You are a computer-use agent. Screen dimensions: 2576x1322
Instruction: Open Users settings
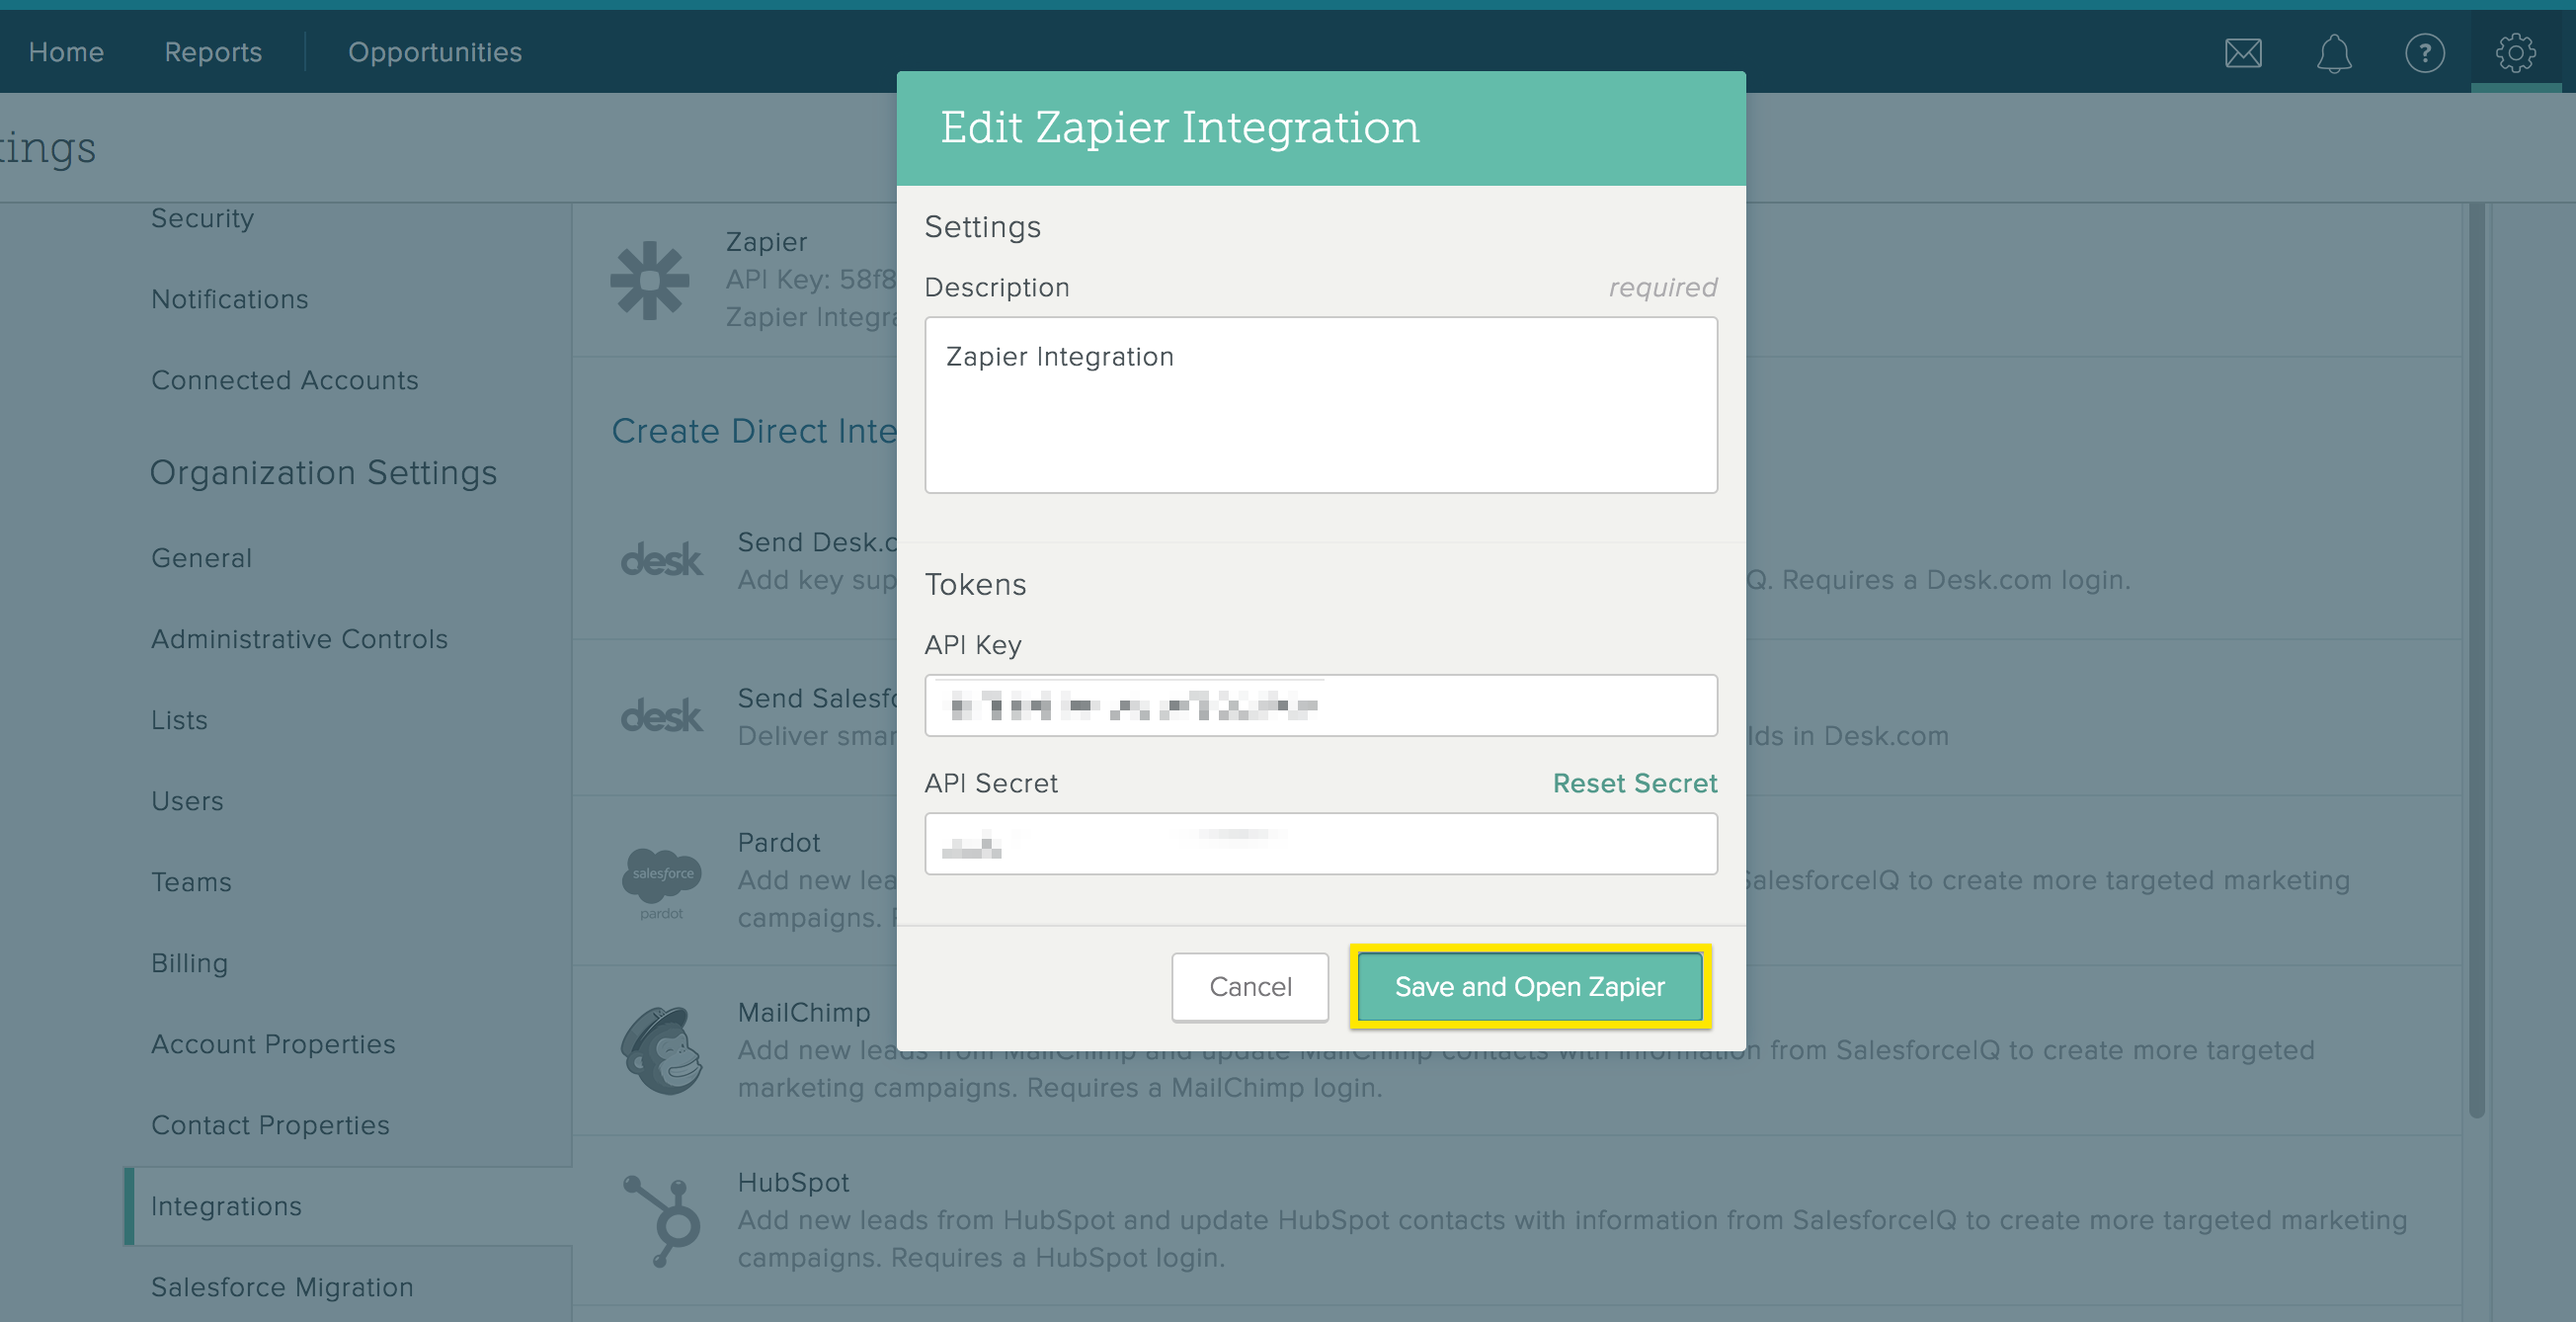pyautogui.click(x=187, y=801)
